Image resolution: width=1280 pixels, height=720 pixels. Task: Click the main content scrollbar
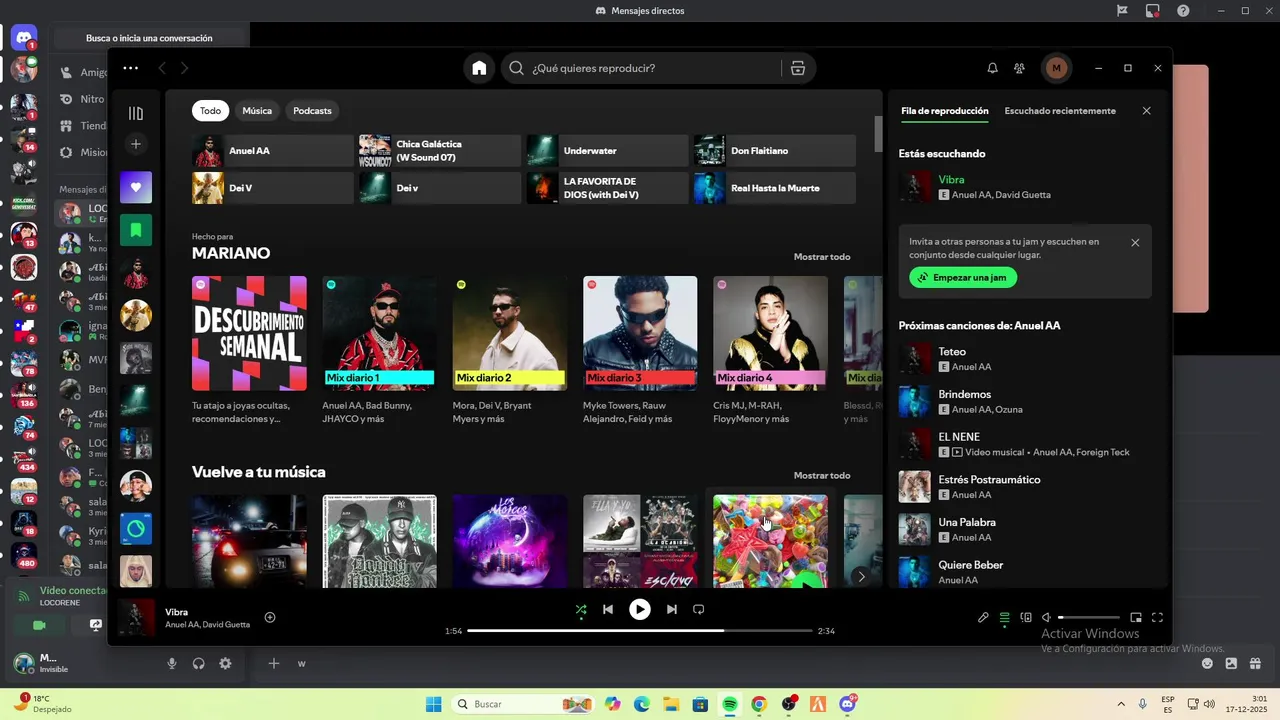tap(879, 133)
